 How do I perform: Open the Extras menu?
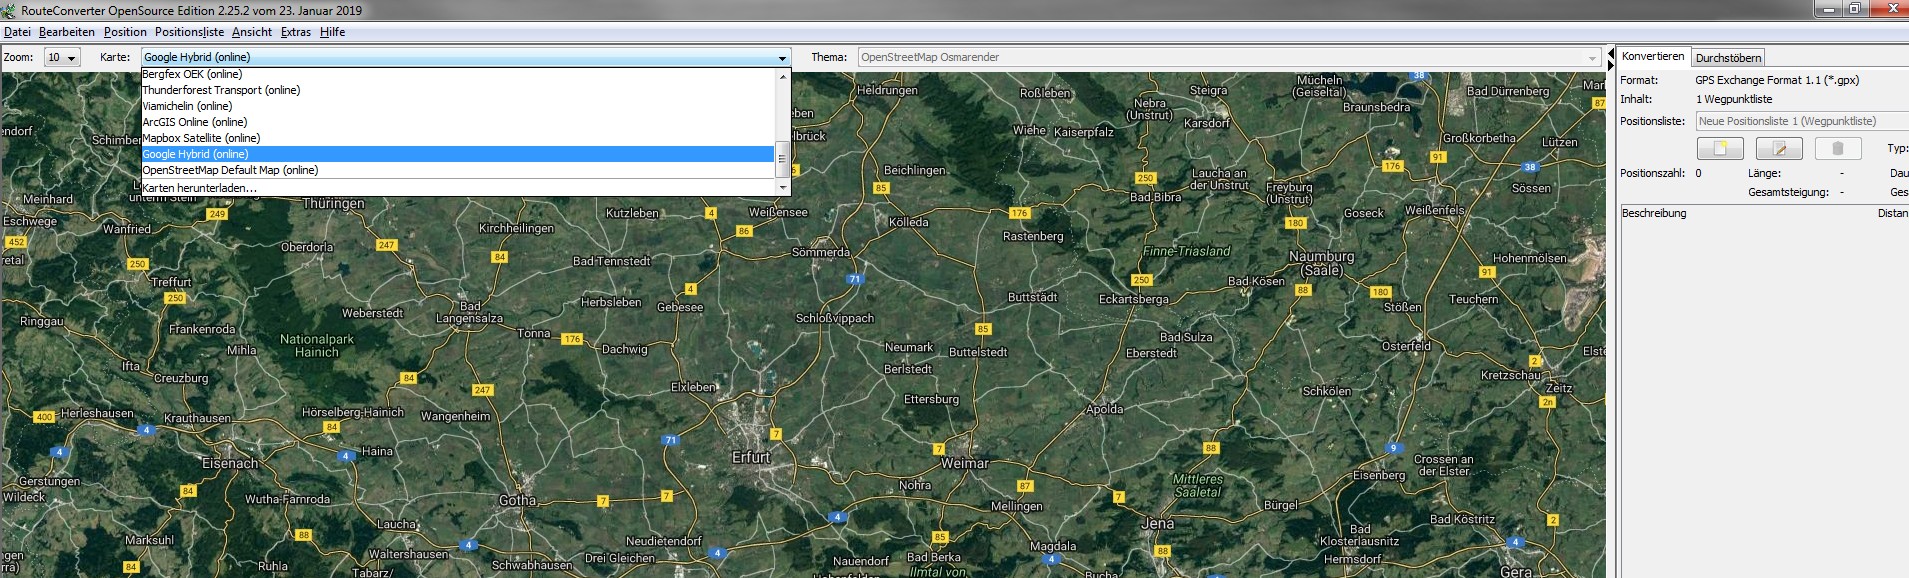click(295, 32)
